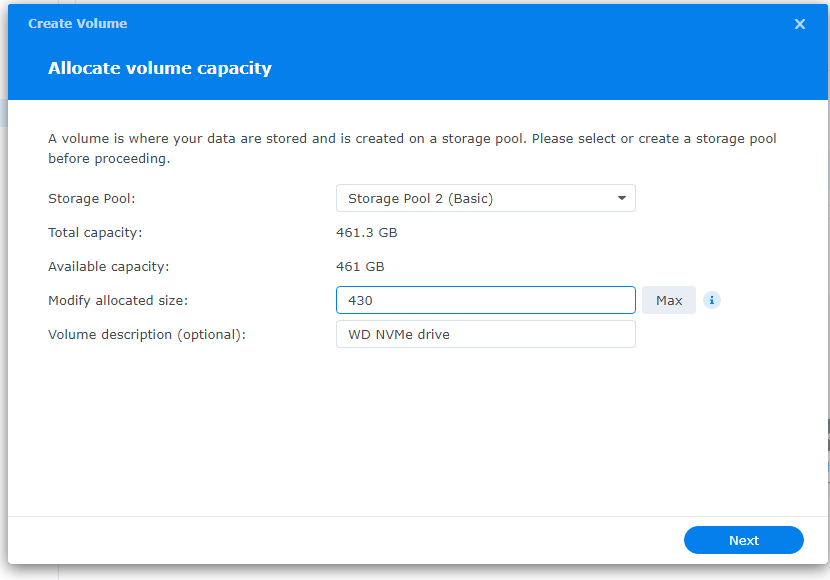Click the info icon beside Max
Image resolution: width=830 pixels, height=580 pixels.
point(712,300)
